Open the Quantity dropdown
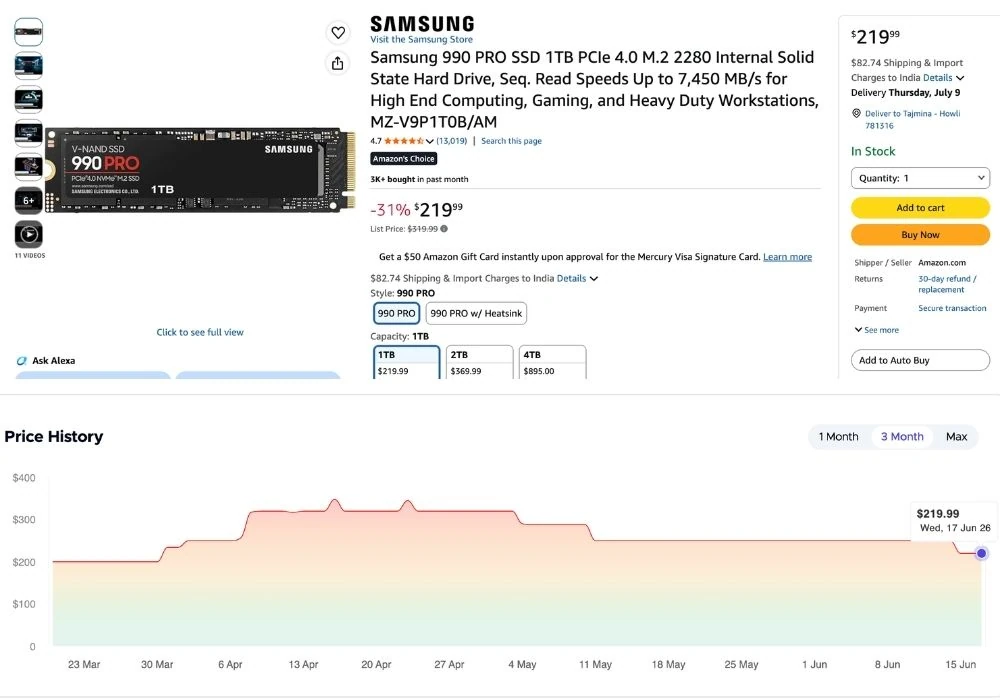This screenshot has width=1000, height=700. pyautogui.click(x=920, y=178)
